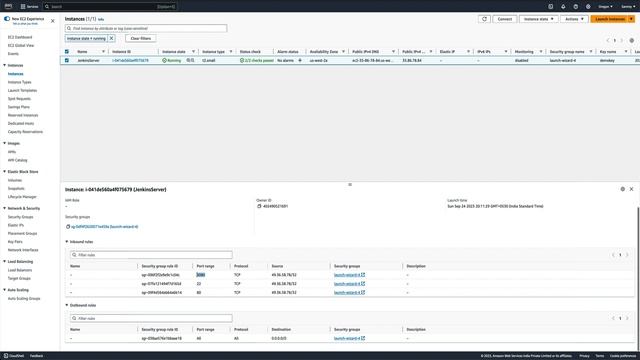Open the sg- security group link under Security groups
The height and width of the screenshot is (360, 640).
click(x=104, y=227)
